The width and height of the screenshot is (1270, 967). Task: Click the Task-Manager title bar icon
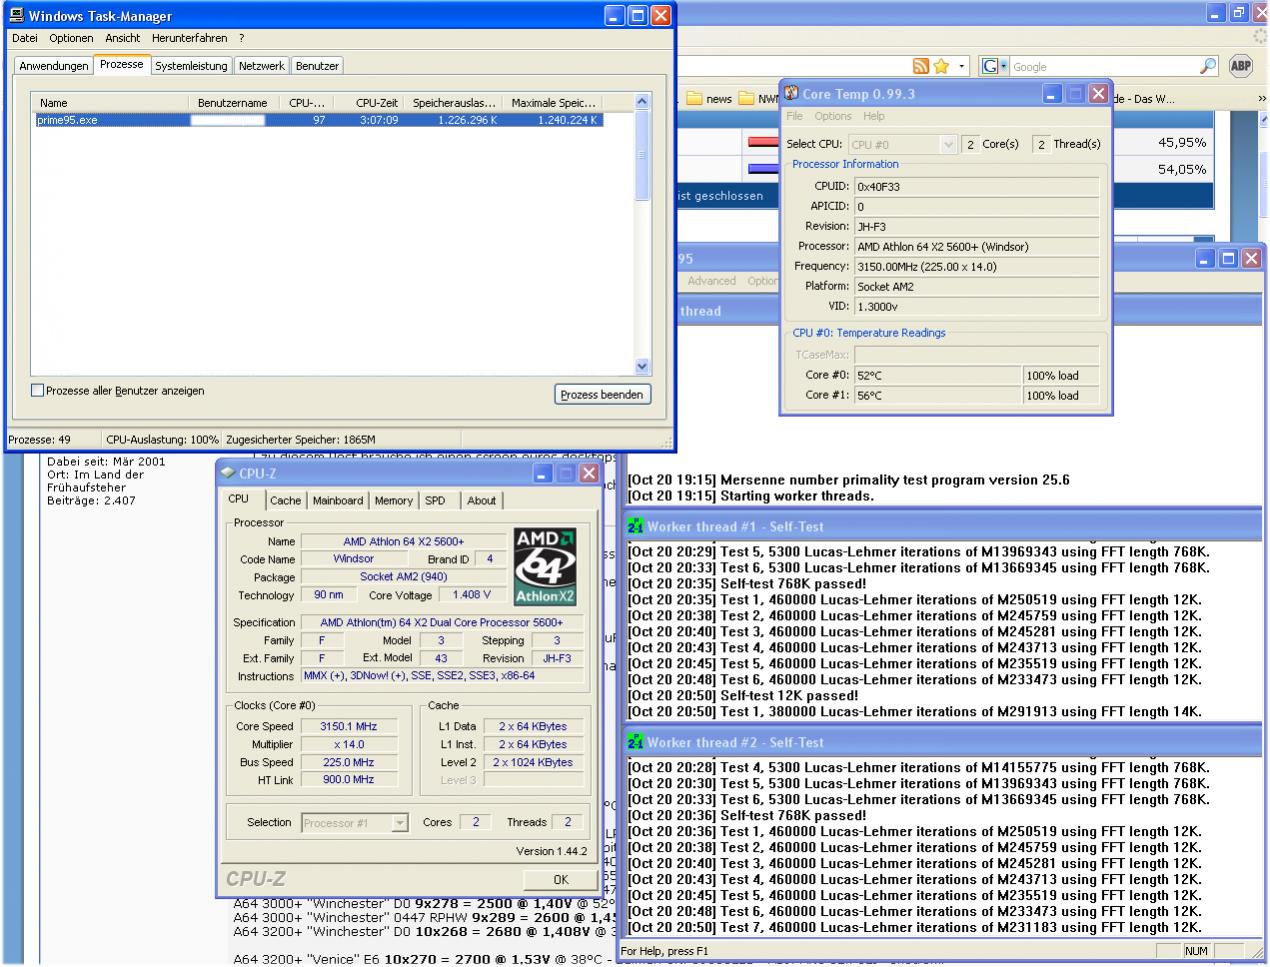tap(17, 16)
